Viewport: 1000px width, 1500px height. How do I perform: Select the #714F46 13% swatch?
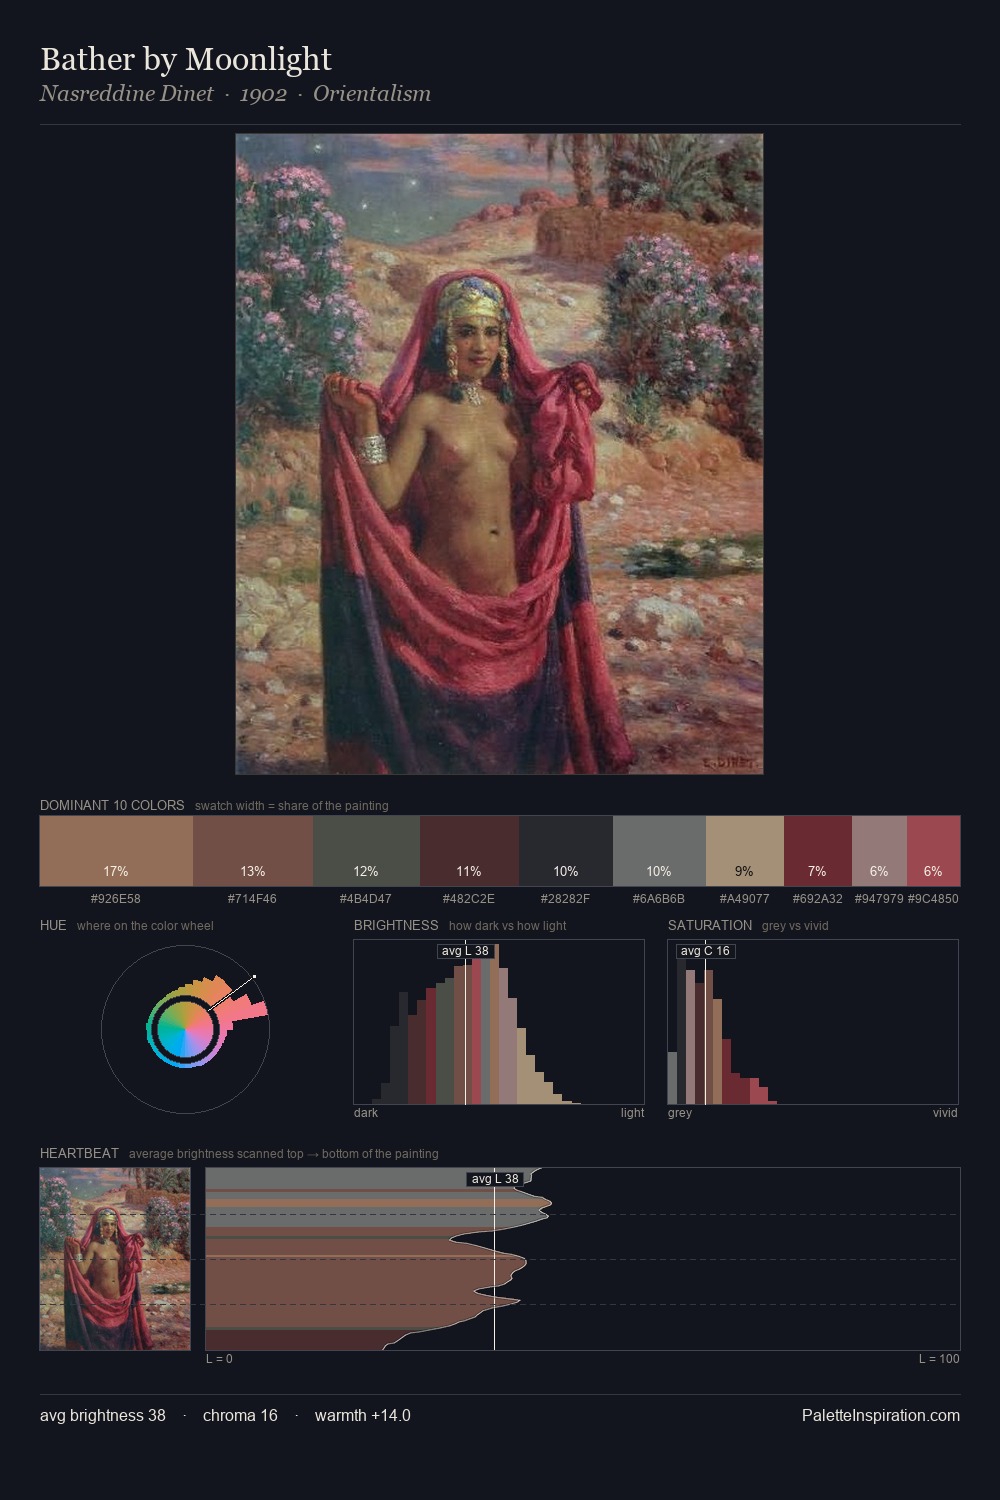[253, 851]
